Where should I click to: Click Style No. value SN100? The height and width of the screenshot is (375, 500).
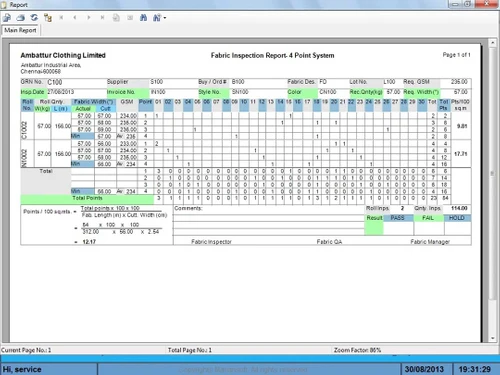(240, 92)
